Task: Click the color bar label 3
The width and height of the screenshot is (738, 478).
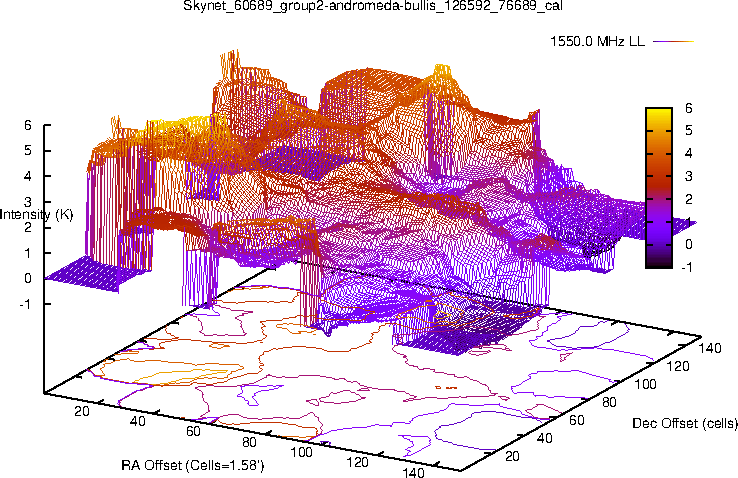Action: click(689, 176)
